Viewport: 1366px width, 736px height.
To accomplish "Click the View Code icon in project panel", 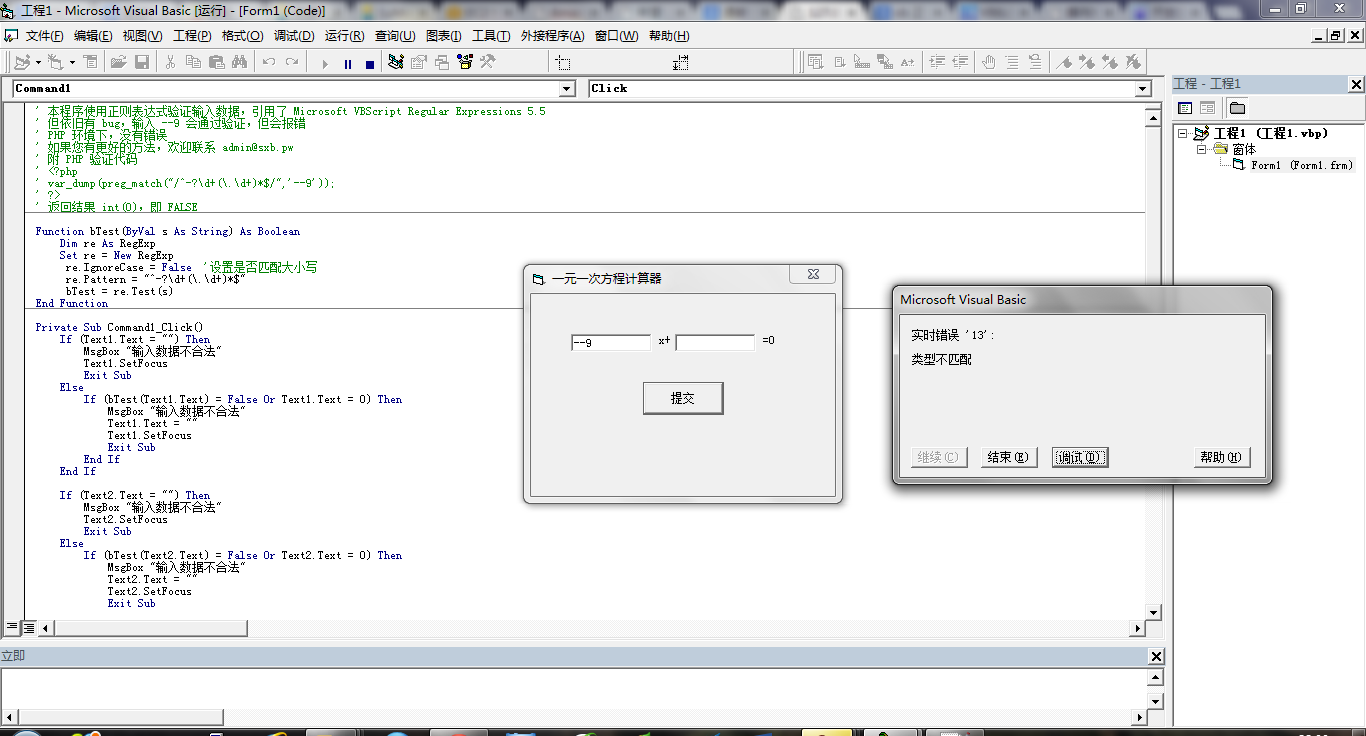I will pyautogui.click(x=1185, y=108).
